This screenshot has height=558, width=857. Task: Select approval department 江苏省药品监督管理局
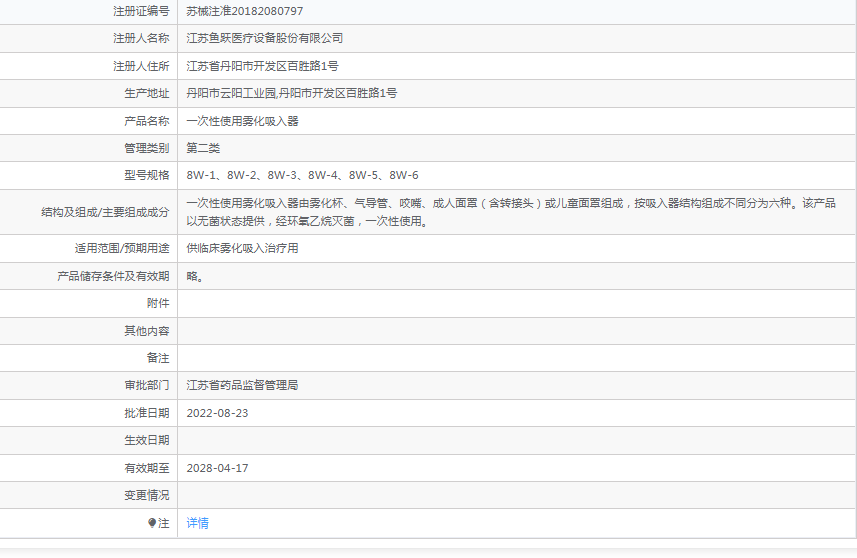coord(242,385)
